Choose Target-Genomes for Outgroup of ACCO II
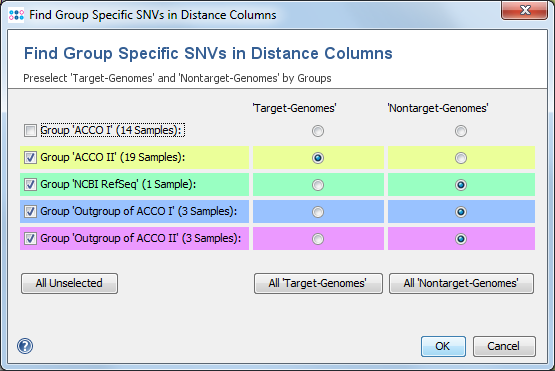The image size is (555, 371). 318,239
